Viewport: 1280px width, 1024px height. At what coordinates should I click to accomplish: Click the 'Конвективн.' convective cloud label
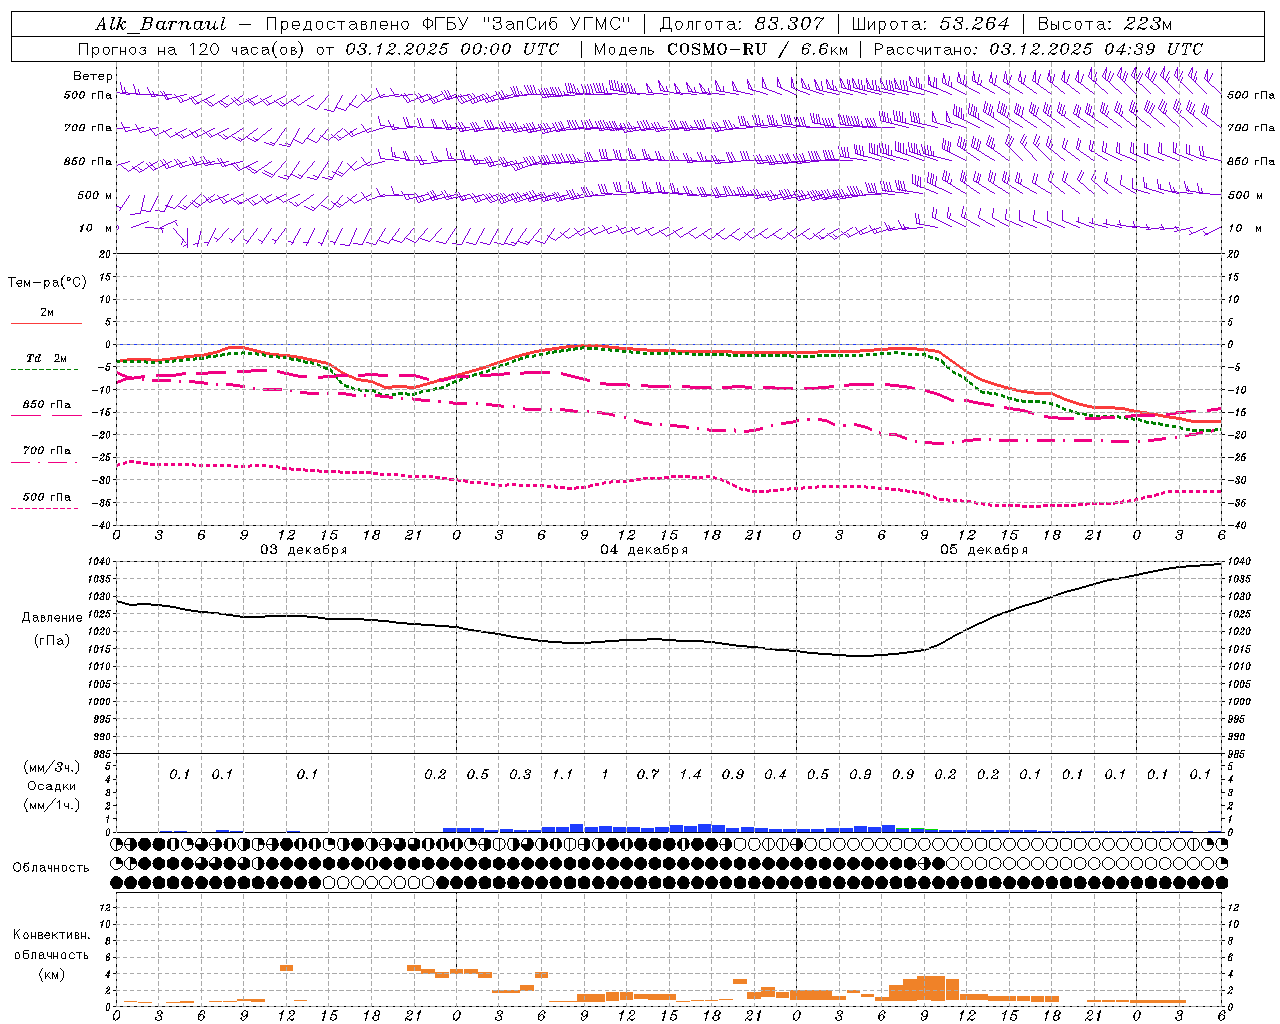click(x=52, y=935)
